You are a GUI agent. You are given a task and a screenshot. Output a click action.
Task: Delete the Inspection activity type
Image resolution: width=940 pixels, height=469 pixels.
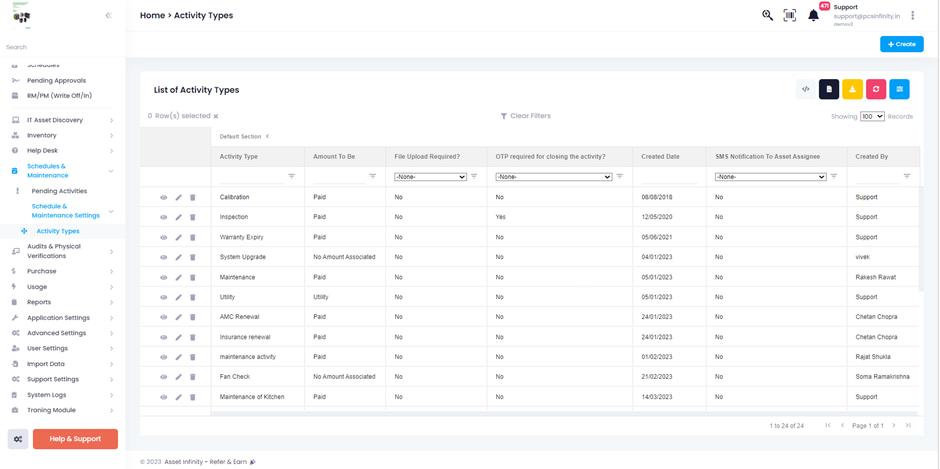192,217
